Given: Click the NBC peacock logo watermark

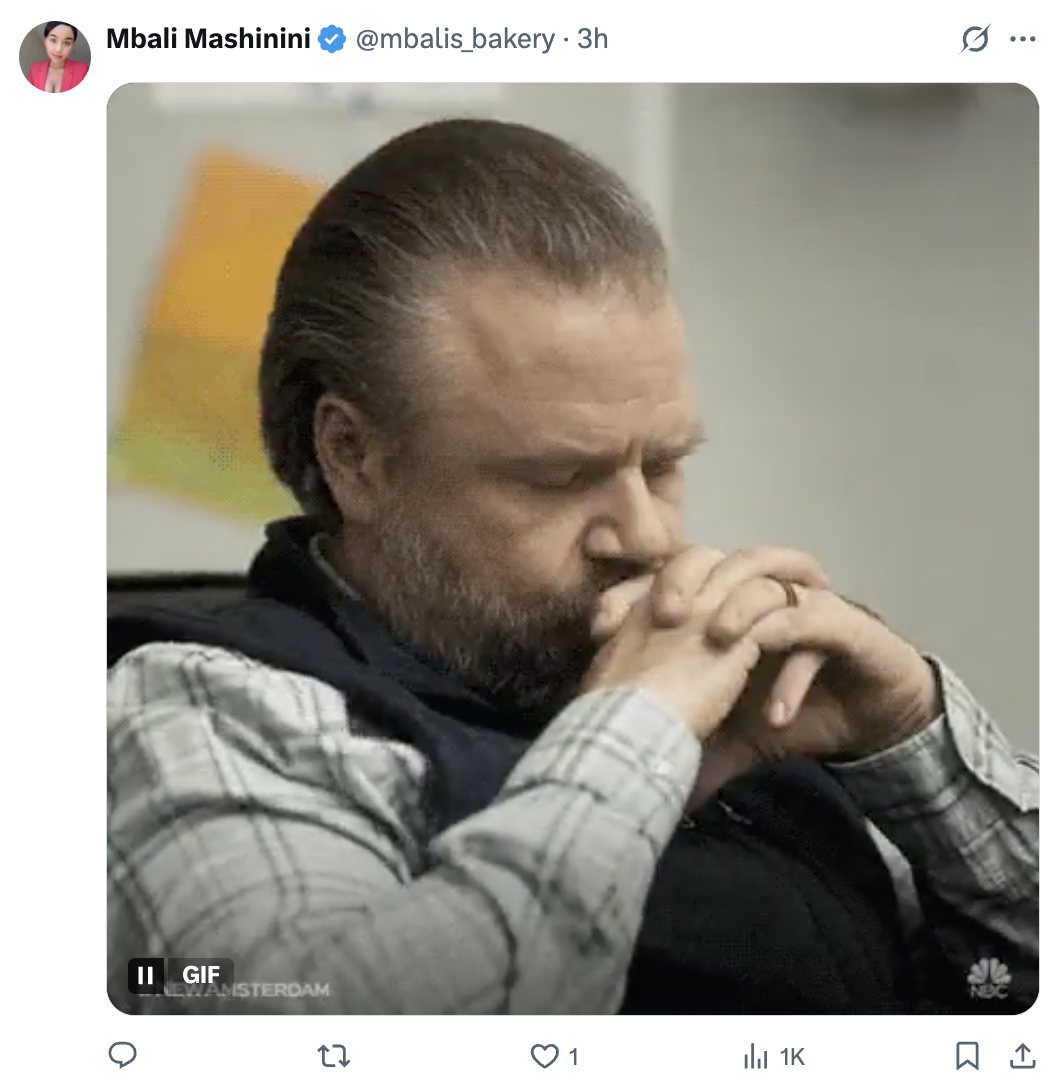Looking at the screenshot, I should [x=989, y=978].
